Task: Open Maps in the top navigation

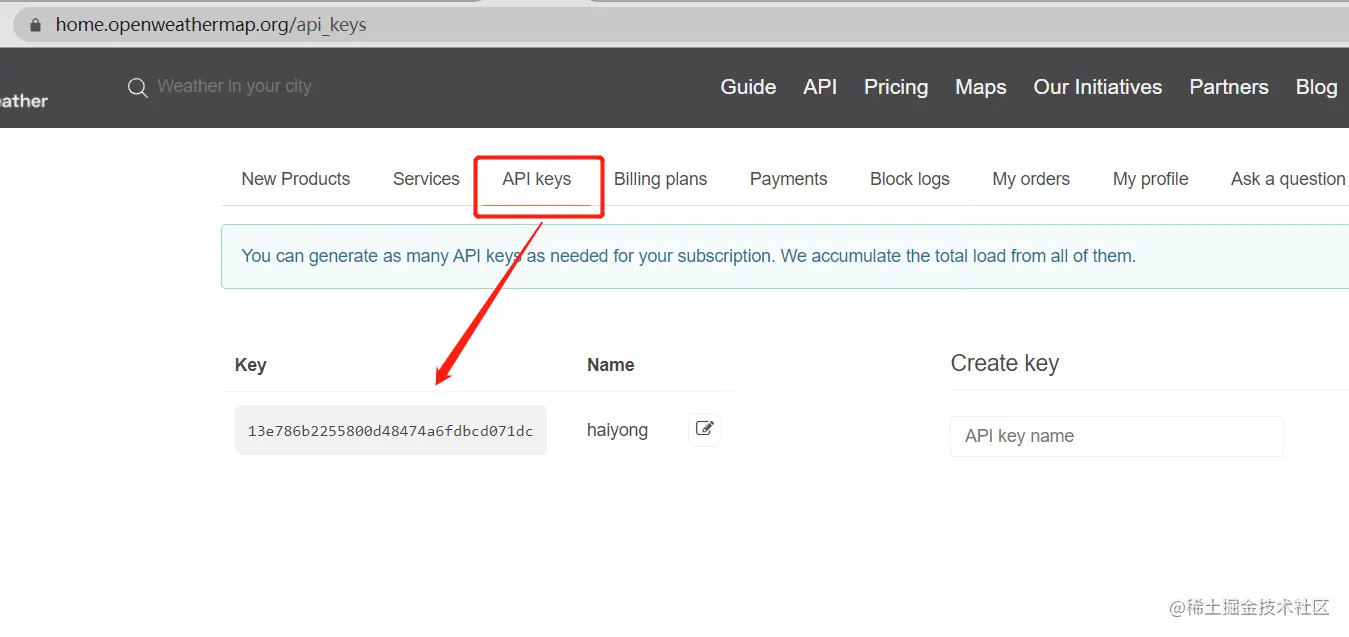Action: tap(981, 87)
